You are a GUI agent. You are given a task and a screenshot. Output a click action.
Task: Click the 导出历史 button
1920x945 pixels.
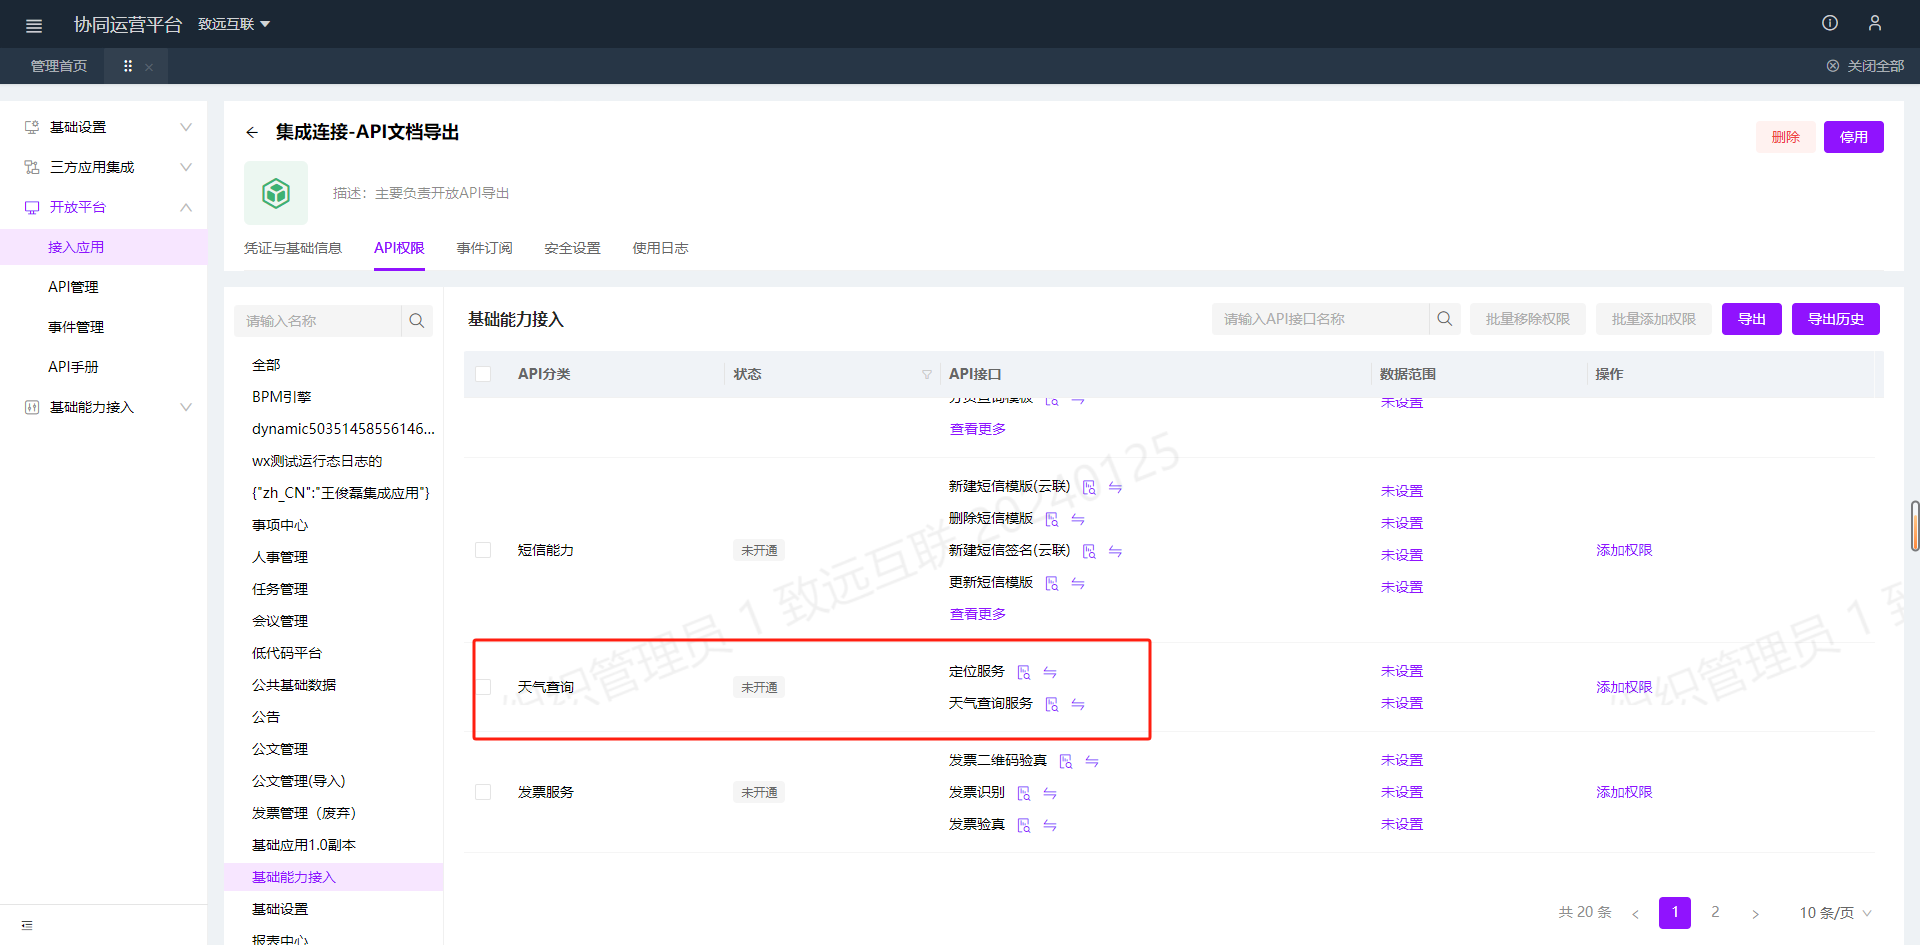tap(1835, 319)
